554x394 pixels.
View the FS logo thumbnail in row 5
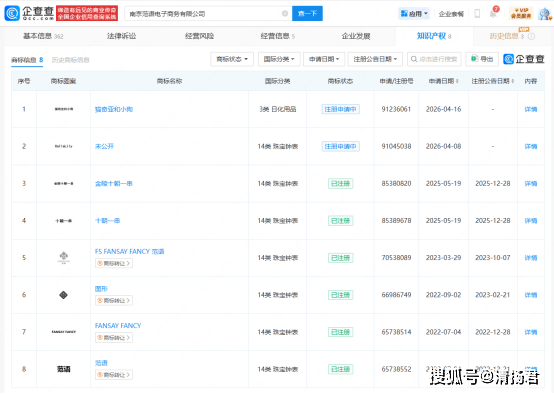pyautogui.click(x=64, y=258)
